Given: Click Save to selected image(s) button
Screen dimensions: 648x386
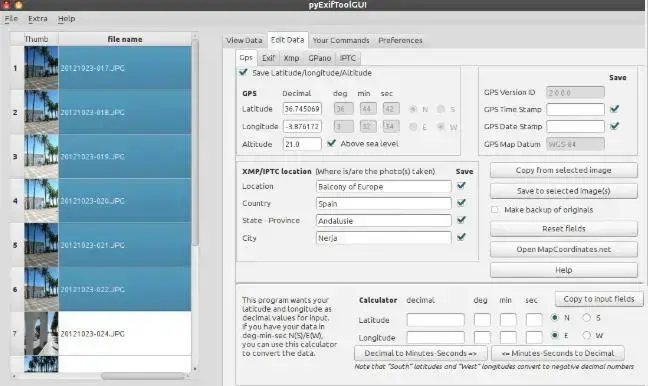Looking at the screenshot, I should coord(564,191).
